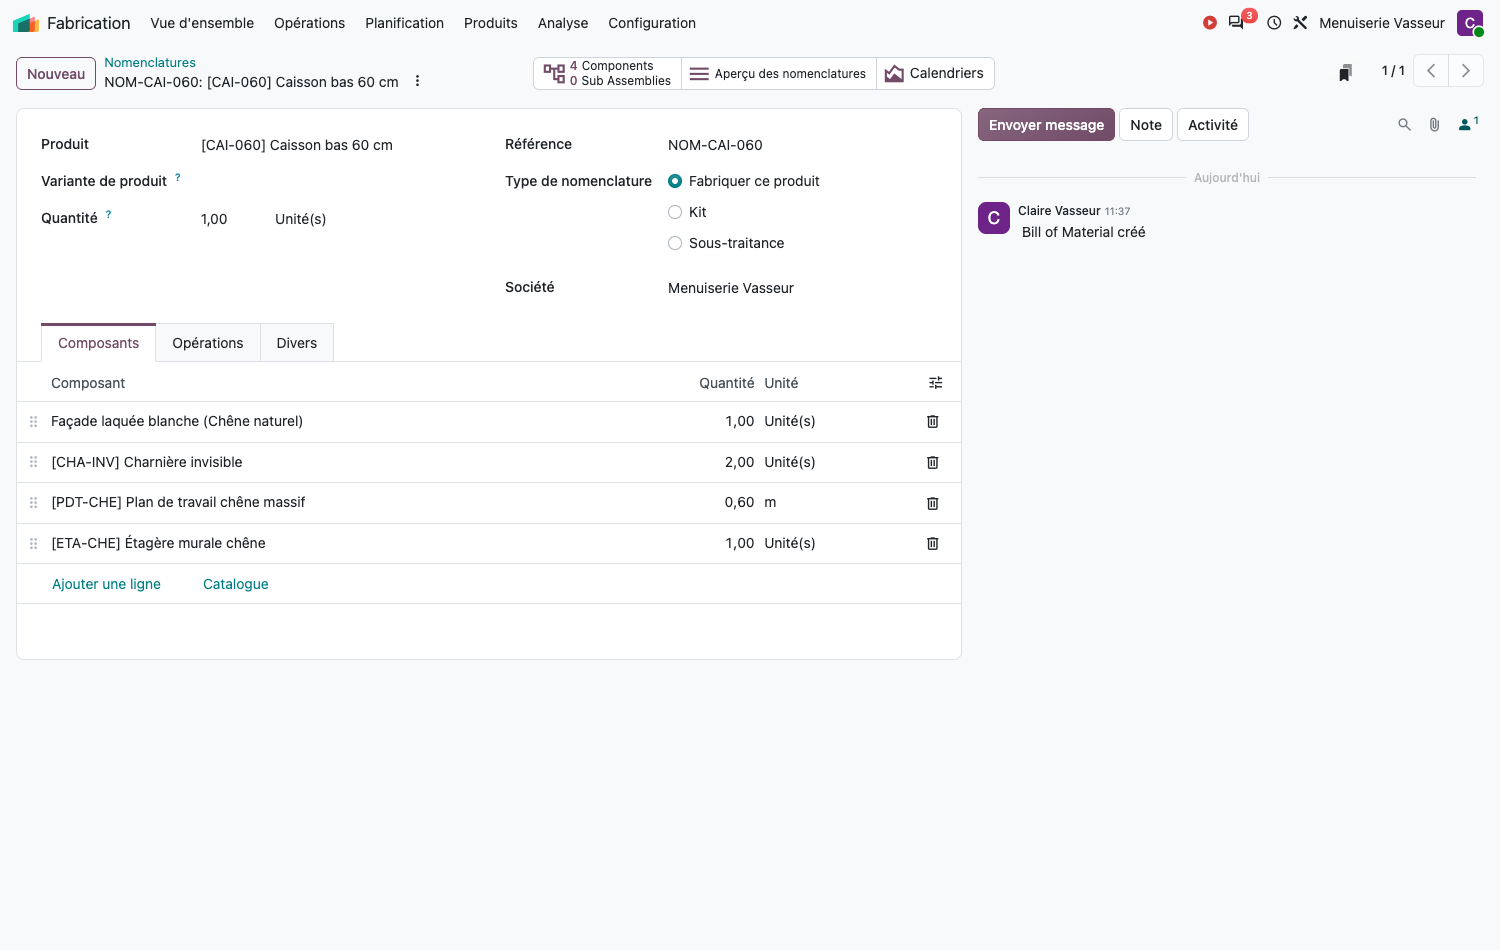Viewport: 1500px width, 950px height.
Task: Open the actions three-dots menu
Action: click(418, 81)
